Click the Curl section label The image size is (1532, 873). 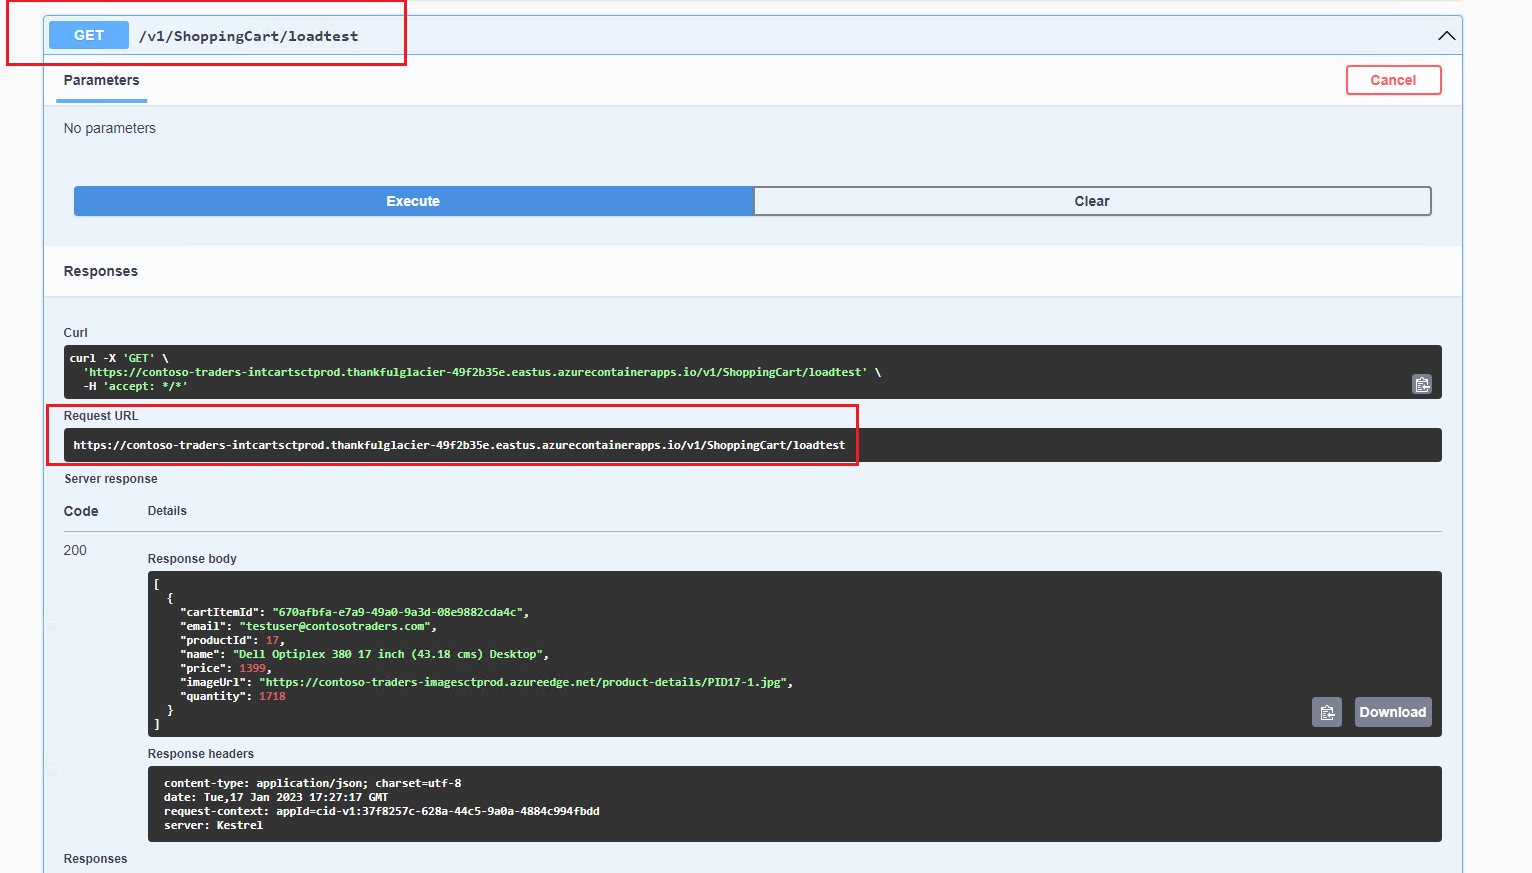click(76, 333)
